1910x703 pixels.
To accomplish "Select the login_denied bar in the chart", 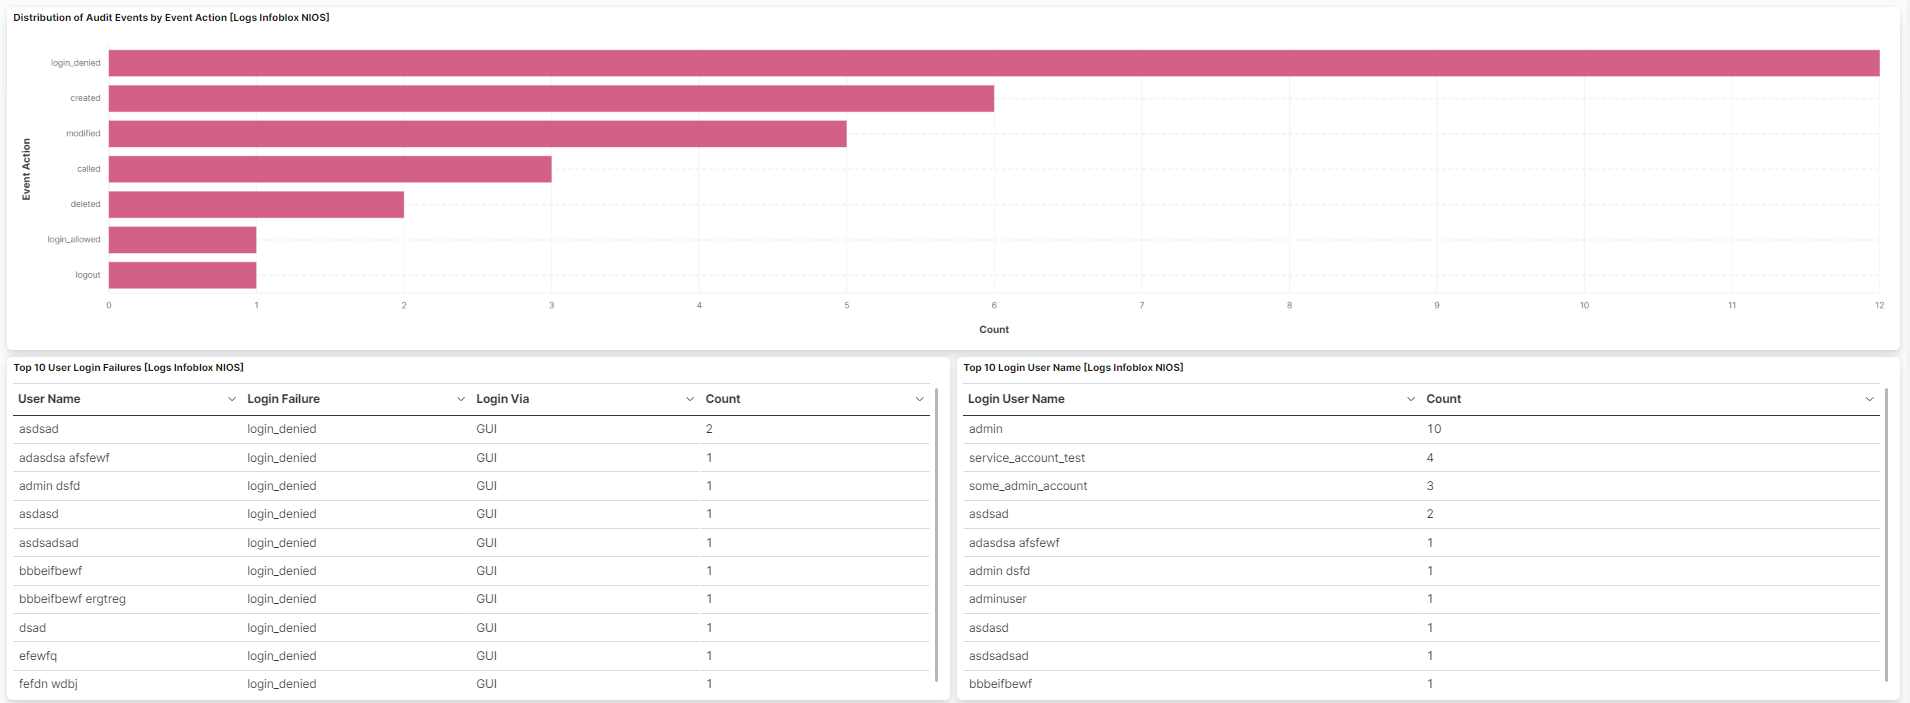I will coord(993,63).
